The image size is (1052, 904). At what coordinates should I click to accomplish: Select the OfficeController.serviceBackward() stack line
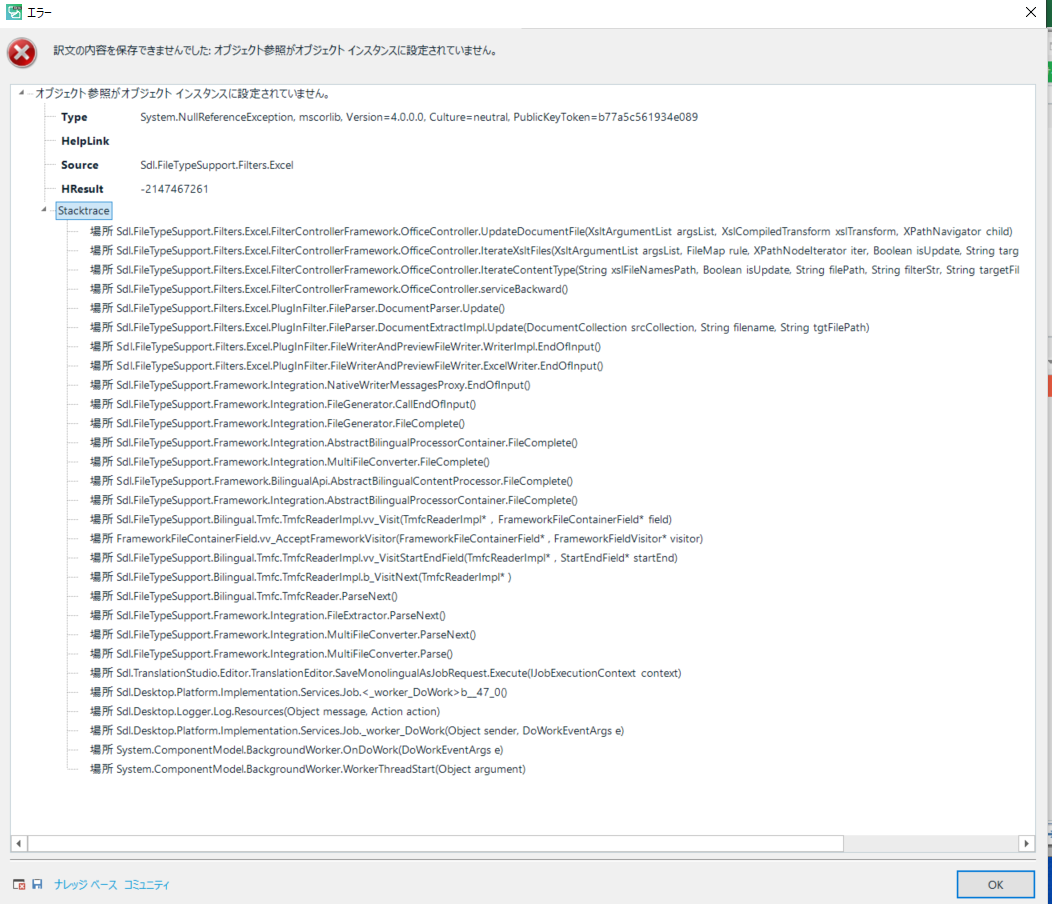coord(329,289)
